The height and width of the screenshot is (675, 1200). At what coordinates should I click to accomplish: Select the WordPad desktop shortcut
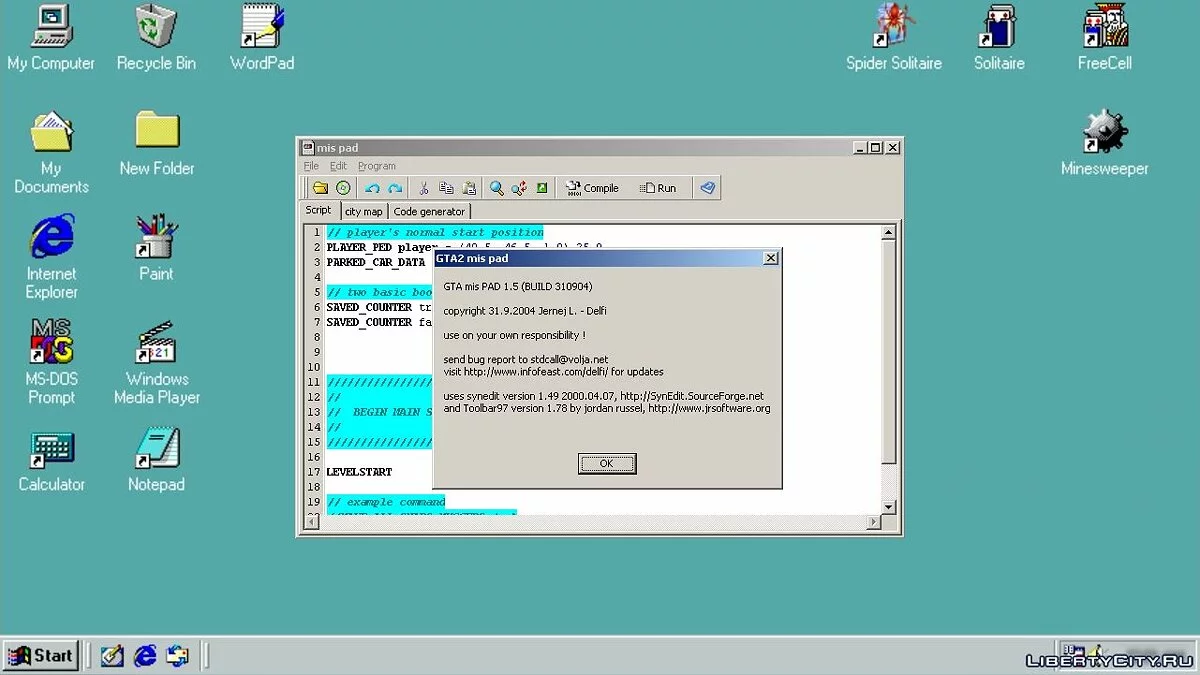pyautogui.click(x=262, y=38)
